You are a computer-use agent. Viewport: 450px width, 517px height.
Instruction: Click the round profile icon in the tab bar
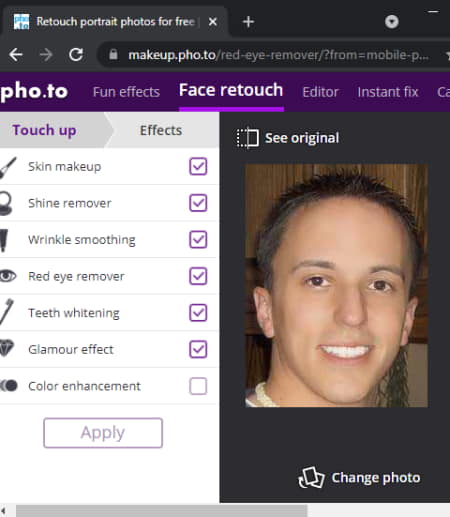pos(392,22)
